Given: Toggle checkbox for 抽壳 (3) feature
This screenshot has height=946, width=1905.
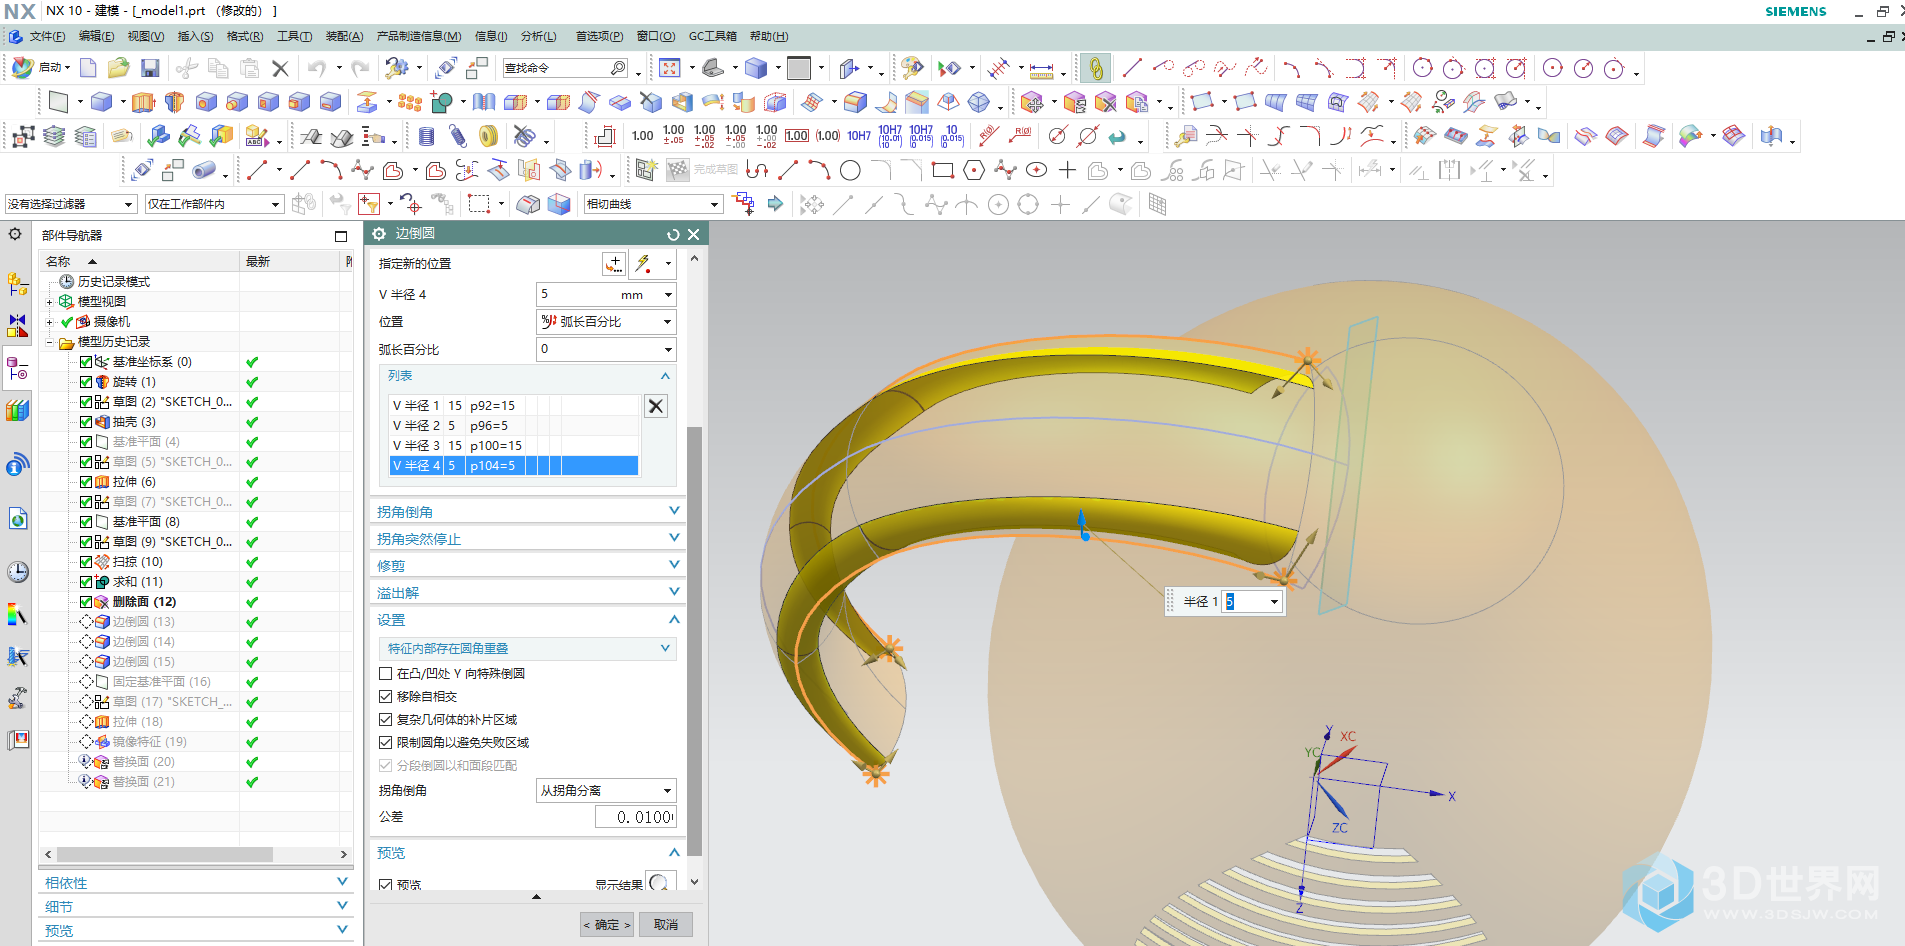Looking at the screenshot, I should click(86, 422).
